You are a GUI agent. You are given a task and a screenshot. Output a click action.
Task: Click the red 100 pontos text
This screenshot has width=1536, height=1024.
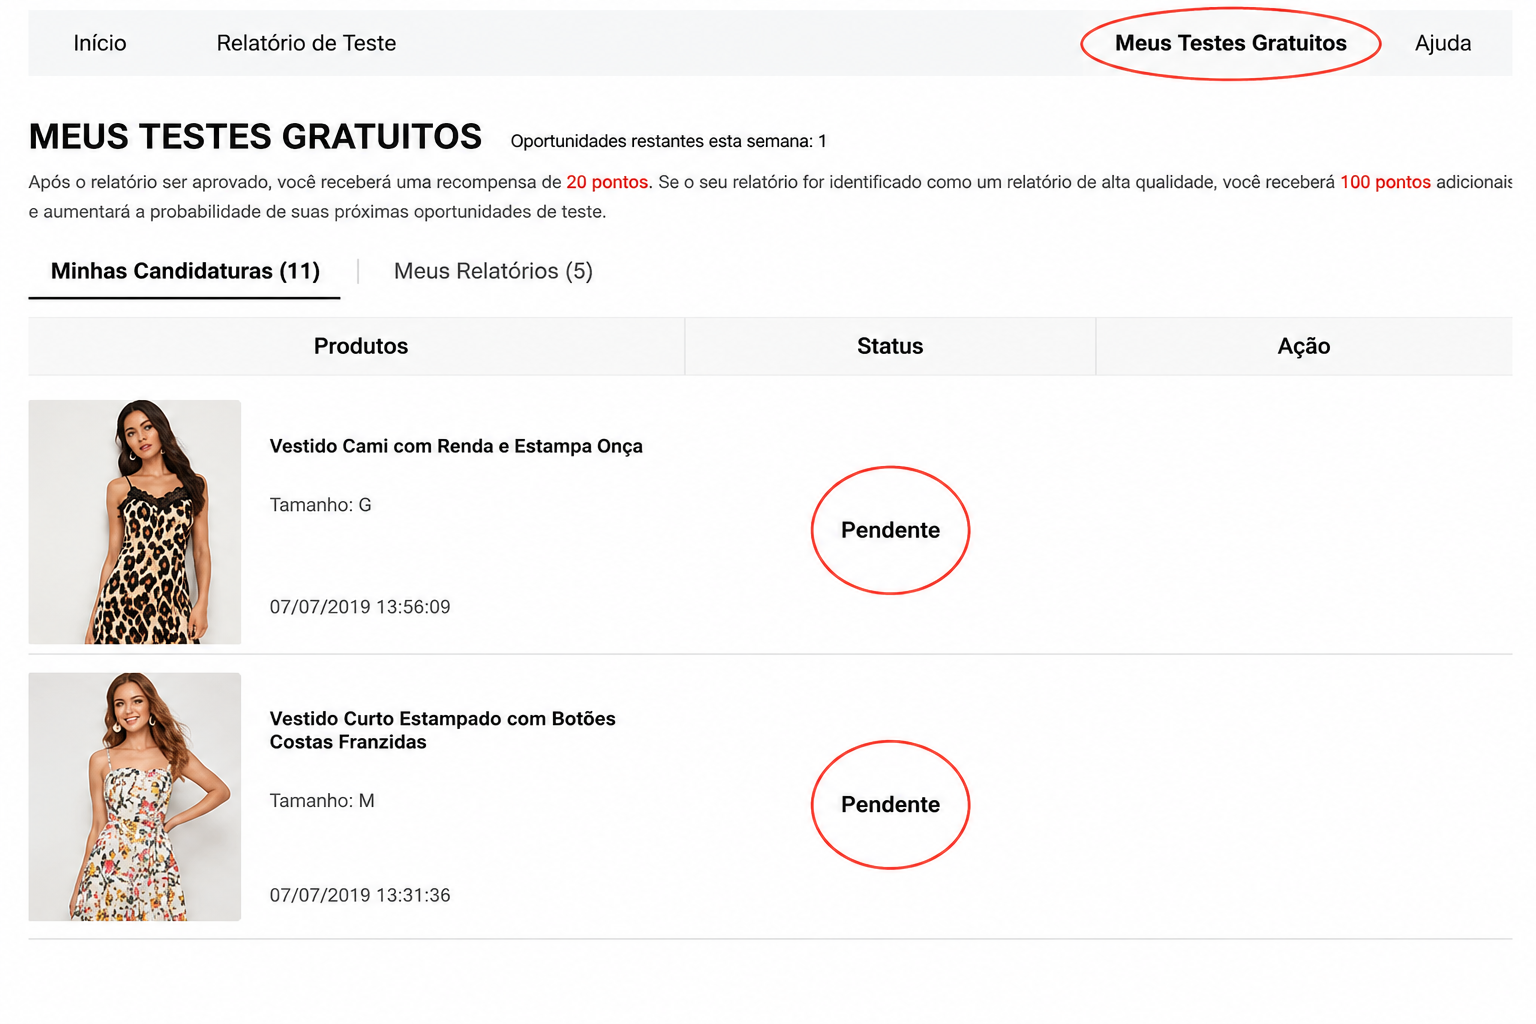pos(1385,182)
